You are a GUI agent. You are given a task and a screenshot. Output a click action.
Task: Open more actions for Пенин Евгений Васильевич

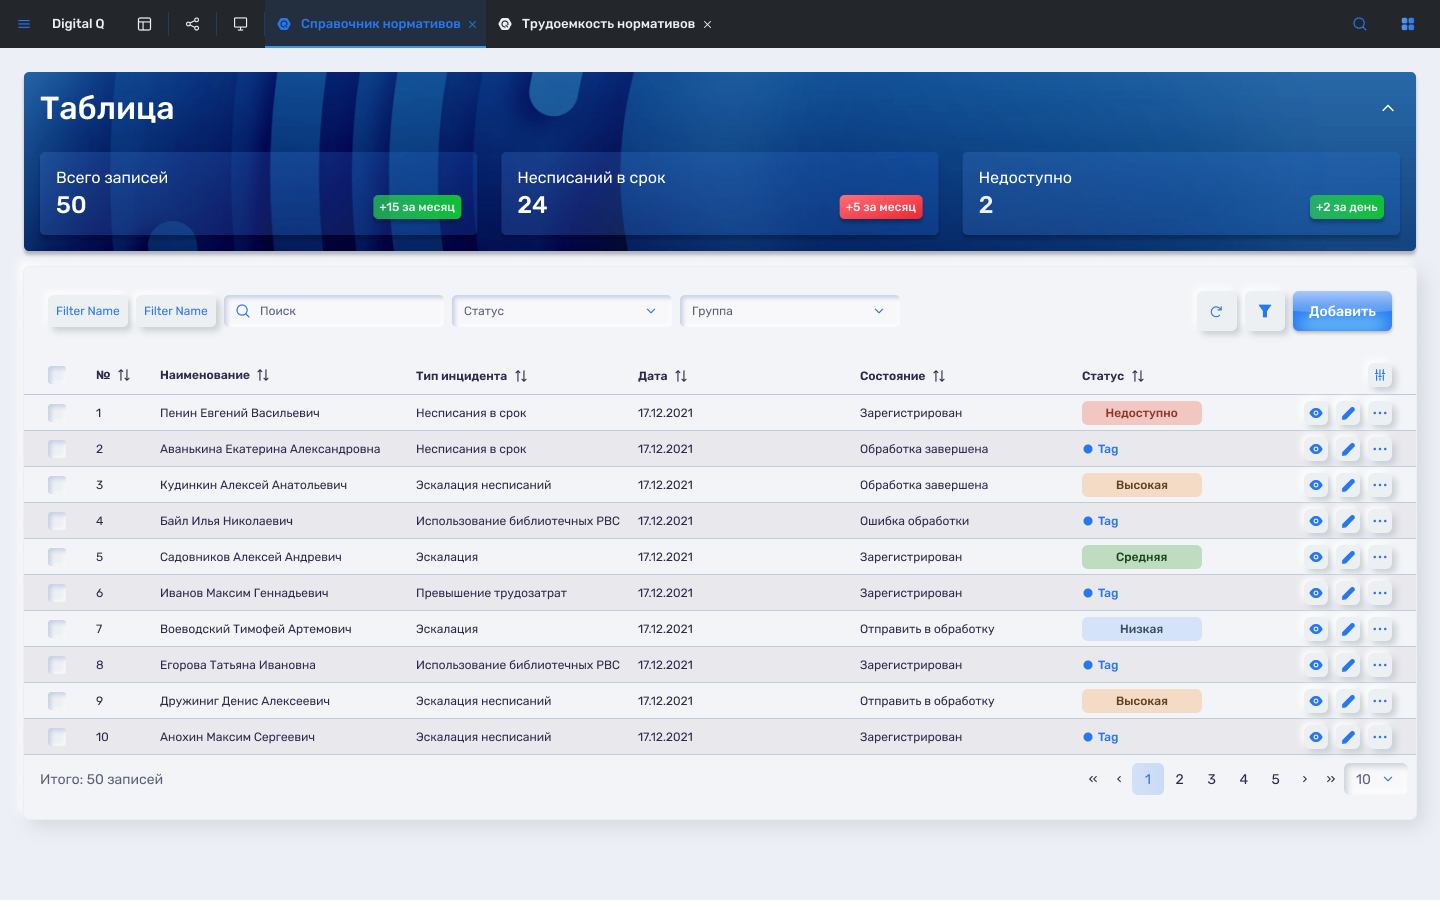click(x=1380, y=413)
